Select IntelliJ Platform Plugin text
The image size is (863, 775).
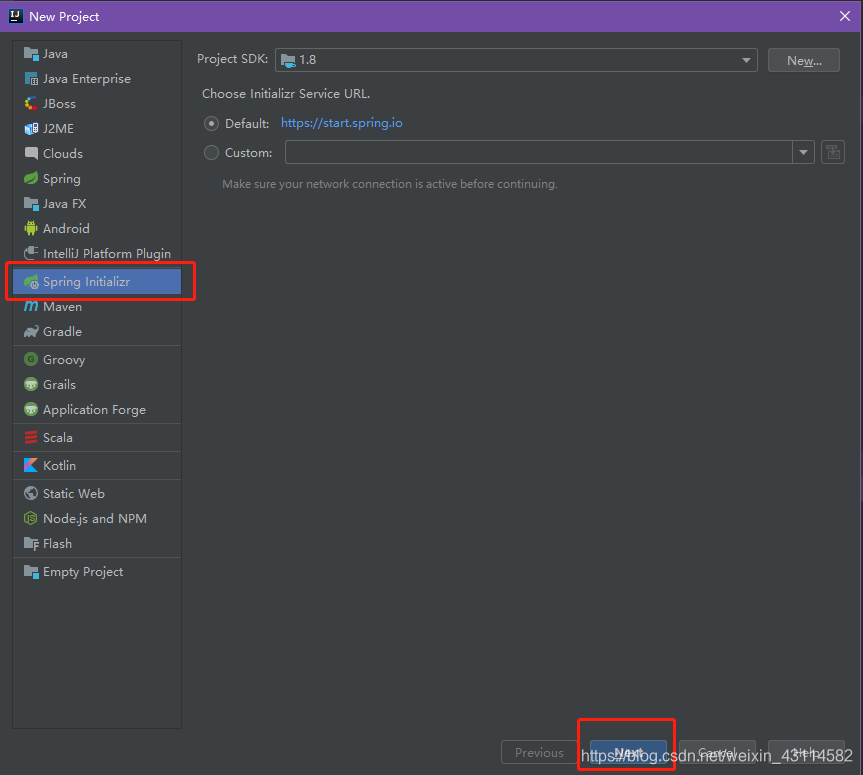point(107,254)
